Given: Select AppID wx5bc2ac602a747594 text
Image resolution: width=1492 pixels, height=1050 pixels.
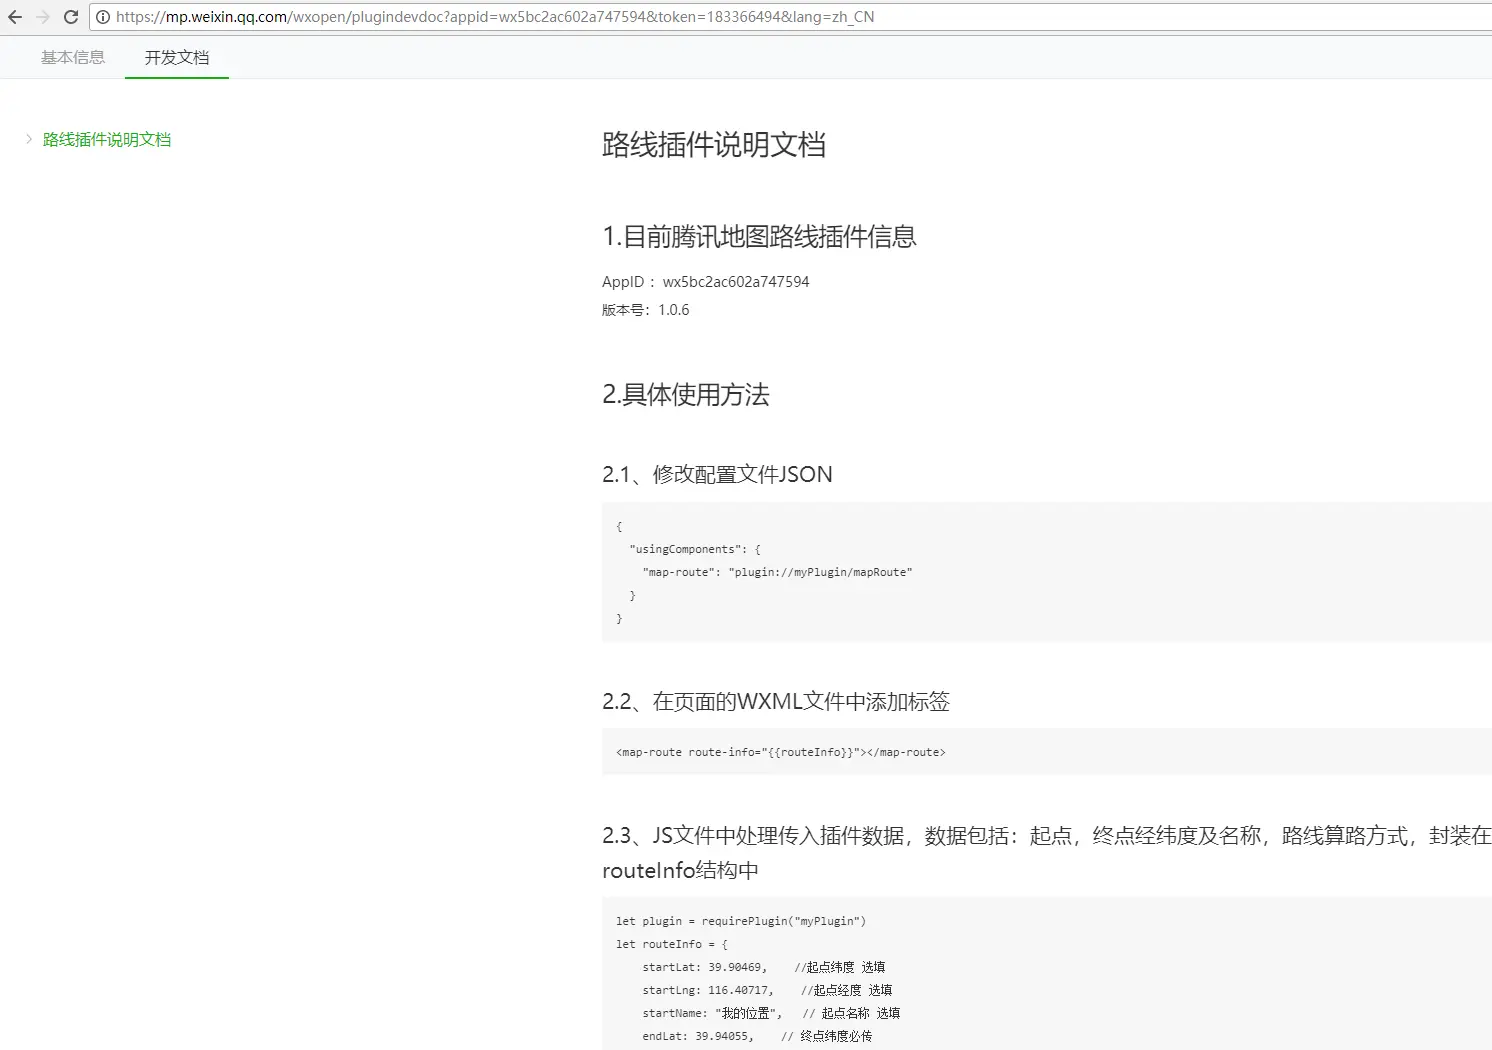Looking at the screenshot, I should (706, 282).
